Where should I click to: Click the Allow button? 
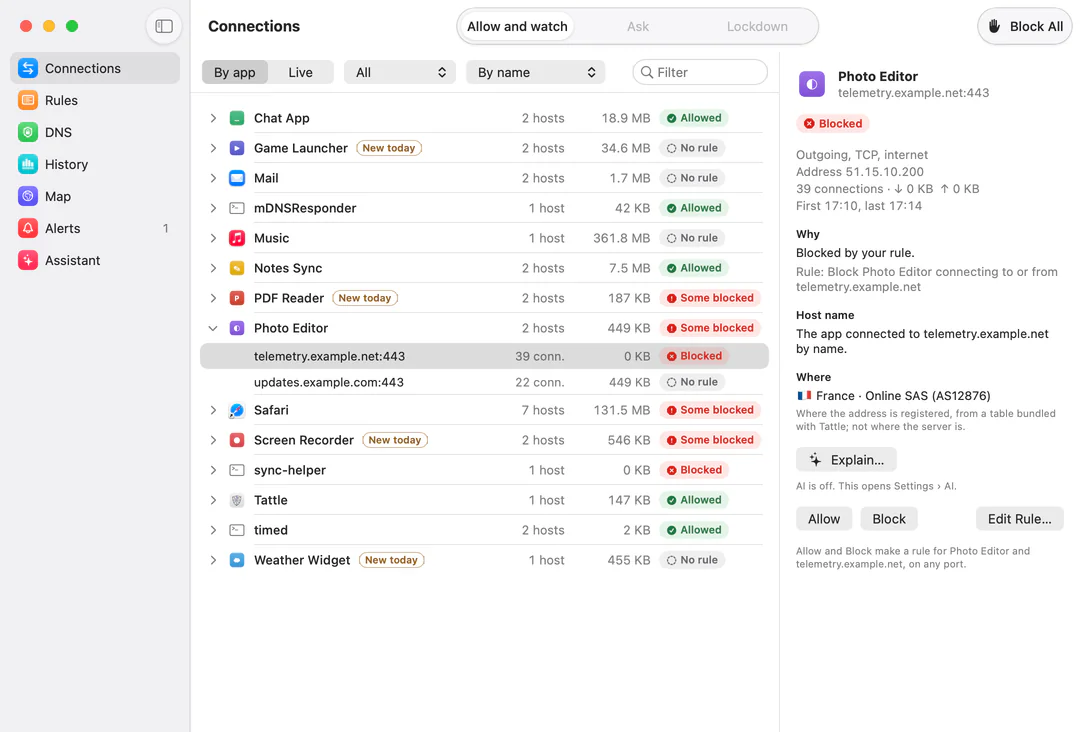coord(824,519)
